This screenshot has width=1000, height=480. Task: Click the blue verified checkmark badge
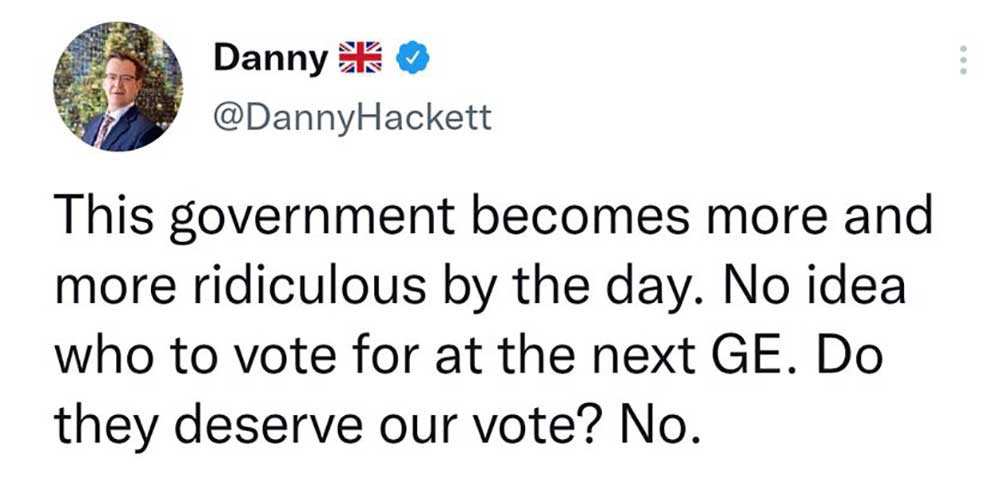(412, 60)
